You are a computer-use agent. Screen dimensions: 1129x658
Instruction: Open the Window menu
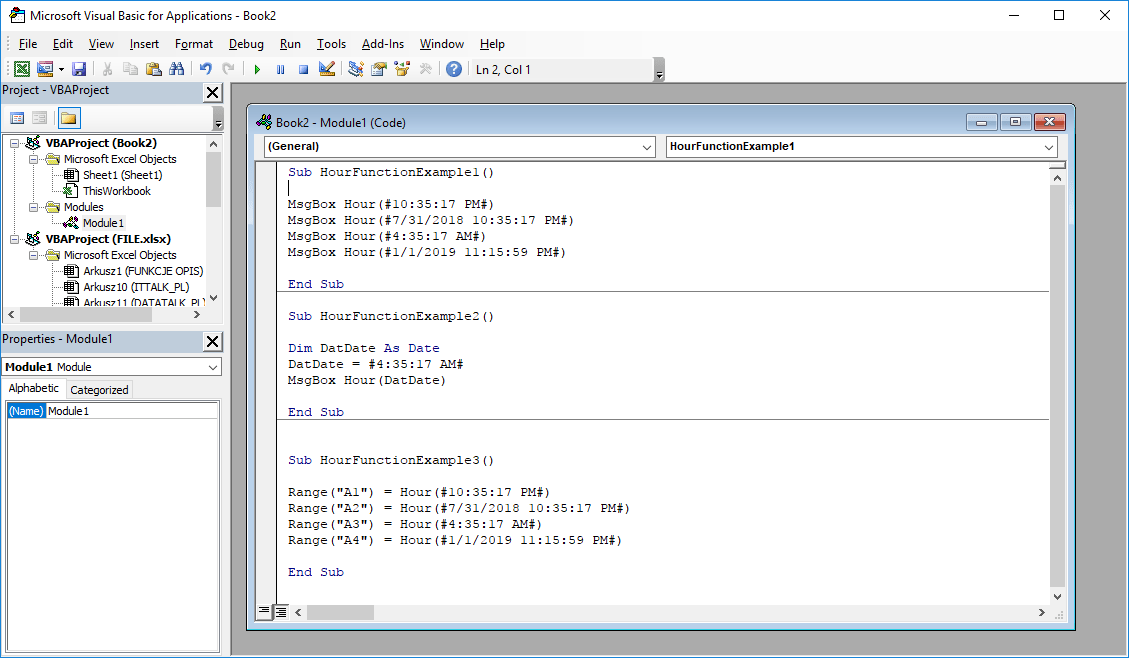click(441, 44)
